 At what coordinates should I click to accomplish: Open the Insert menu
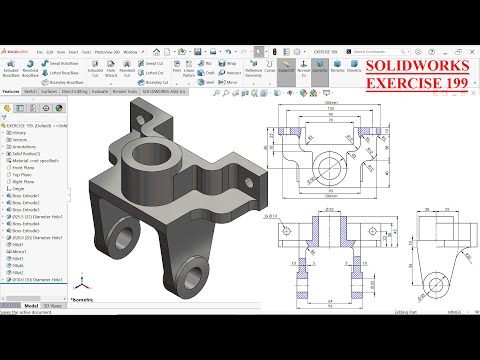[x=73, y=52]
